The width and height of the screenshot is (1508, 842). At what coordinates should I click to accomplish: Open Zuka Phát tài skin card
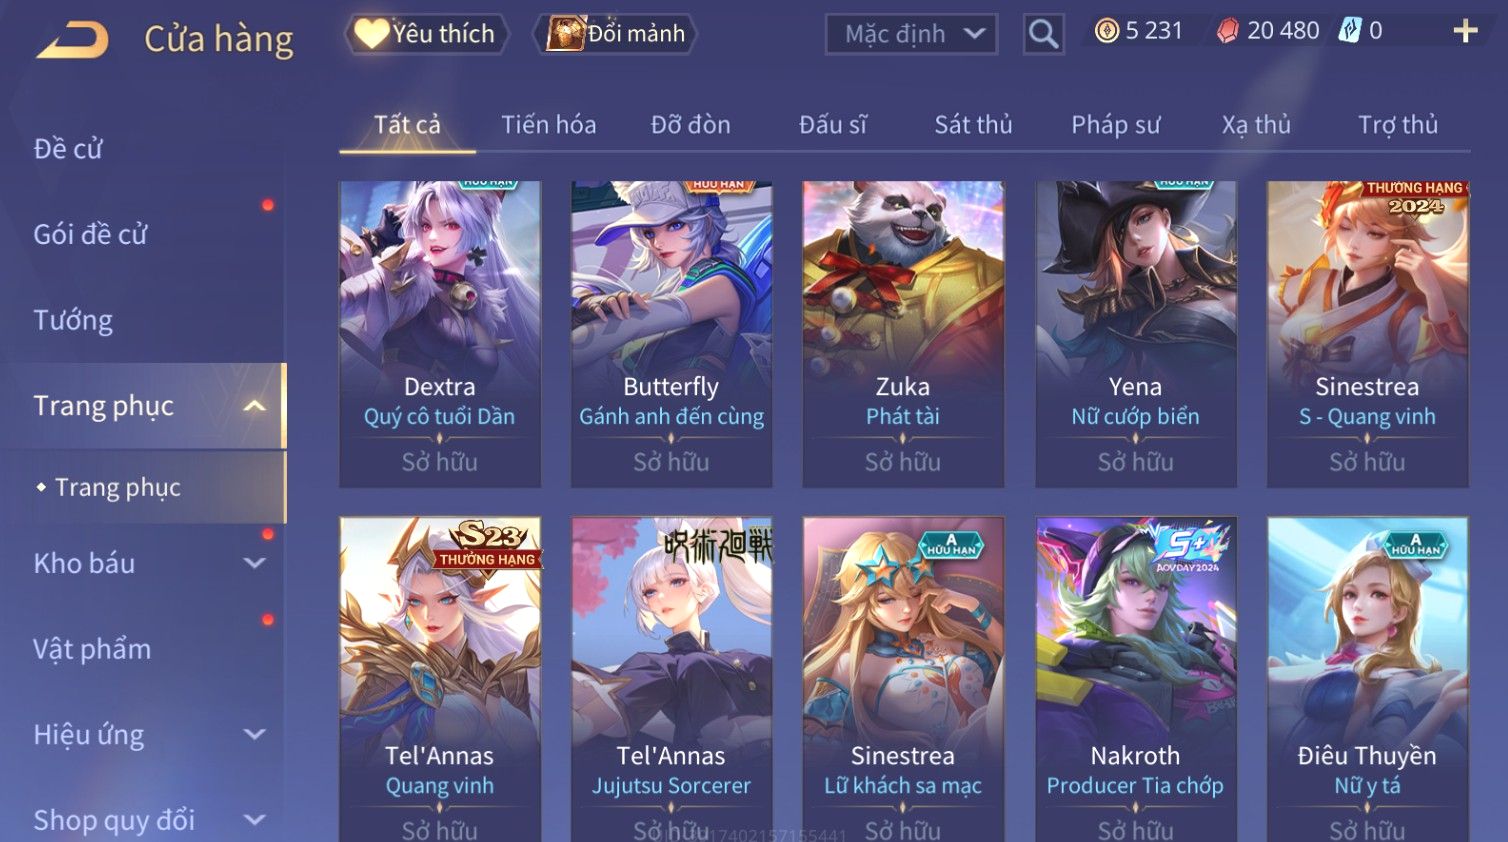[x=903, y=334]
